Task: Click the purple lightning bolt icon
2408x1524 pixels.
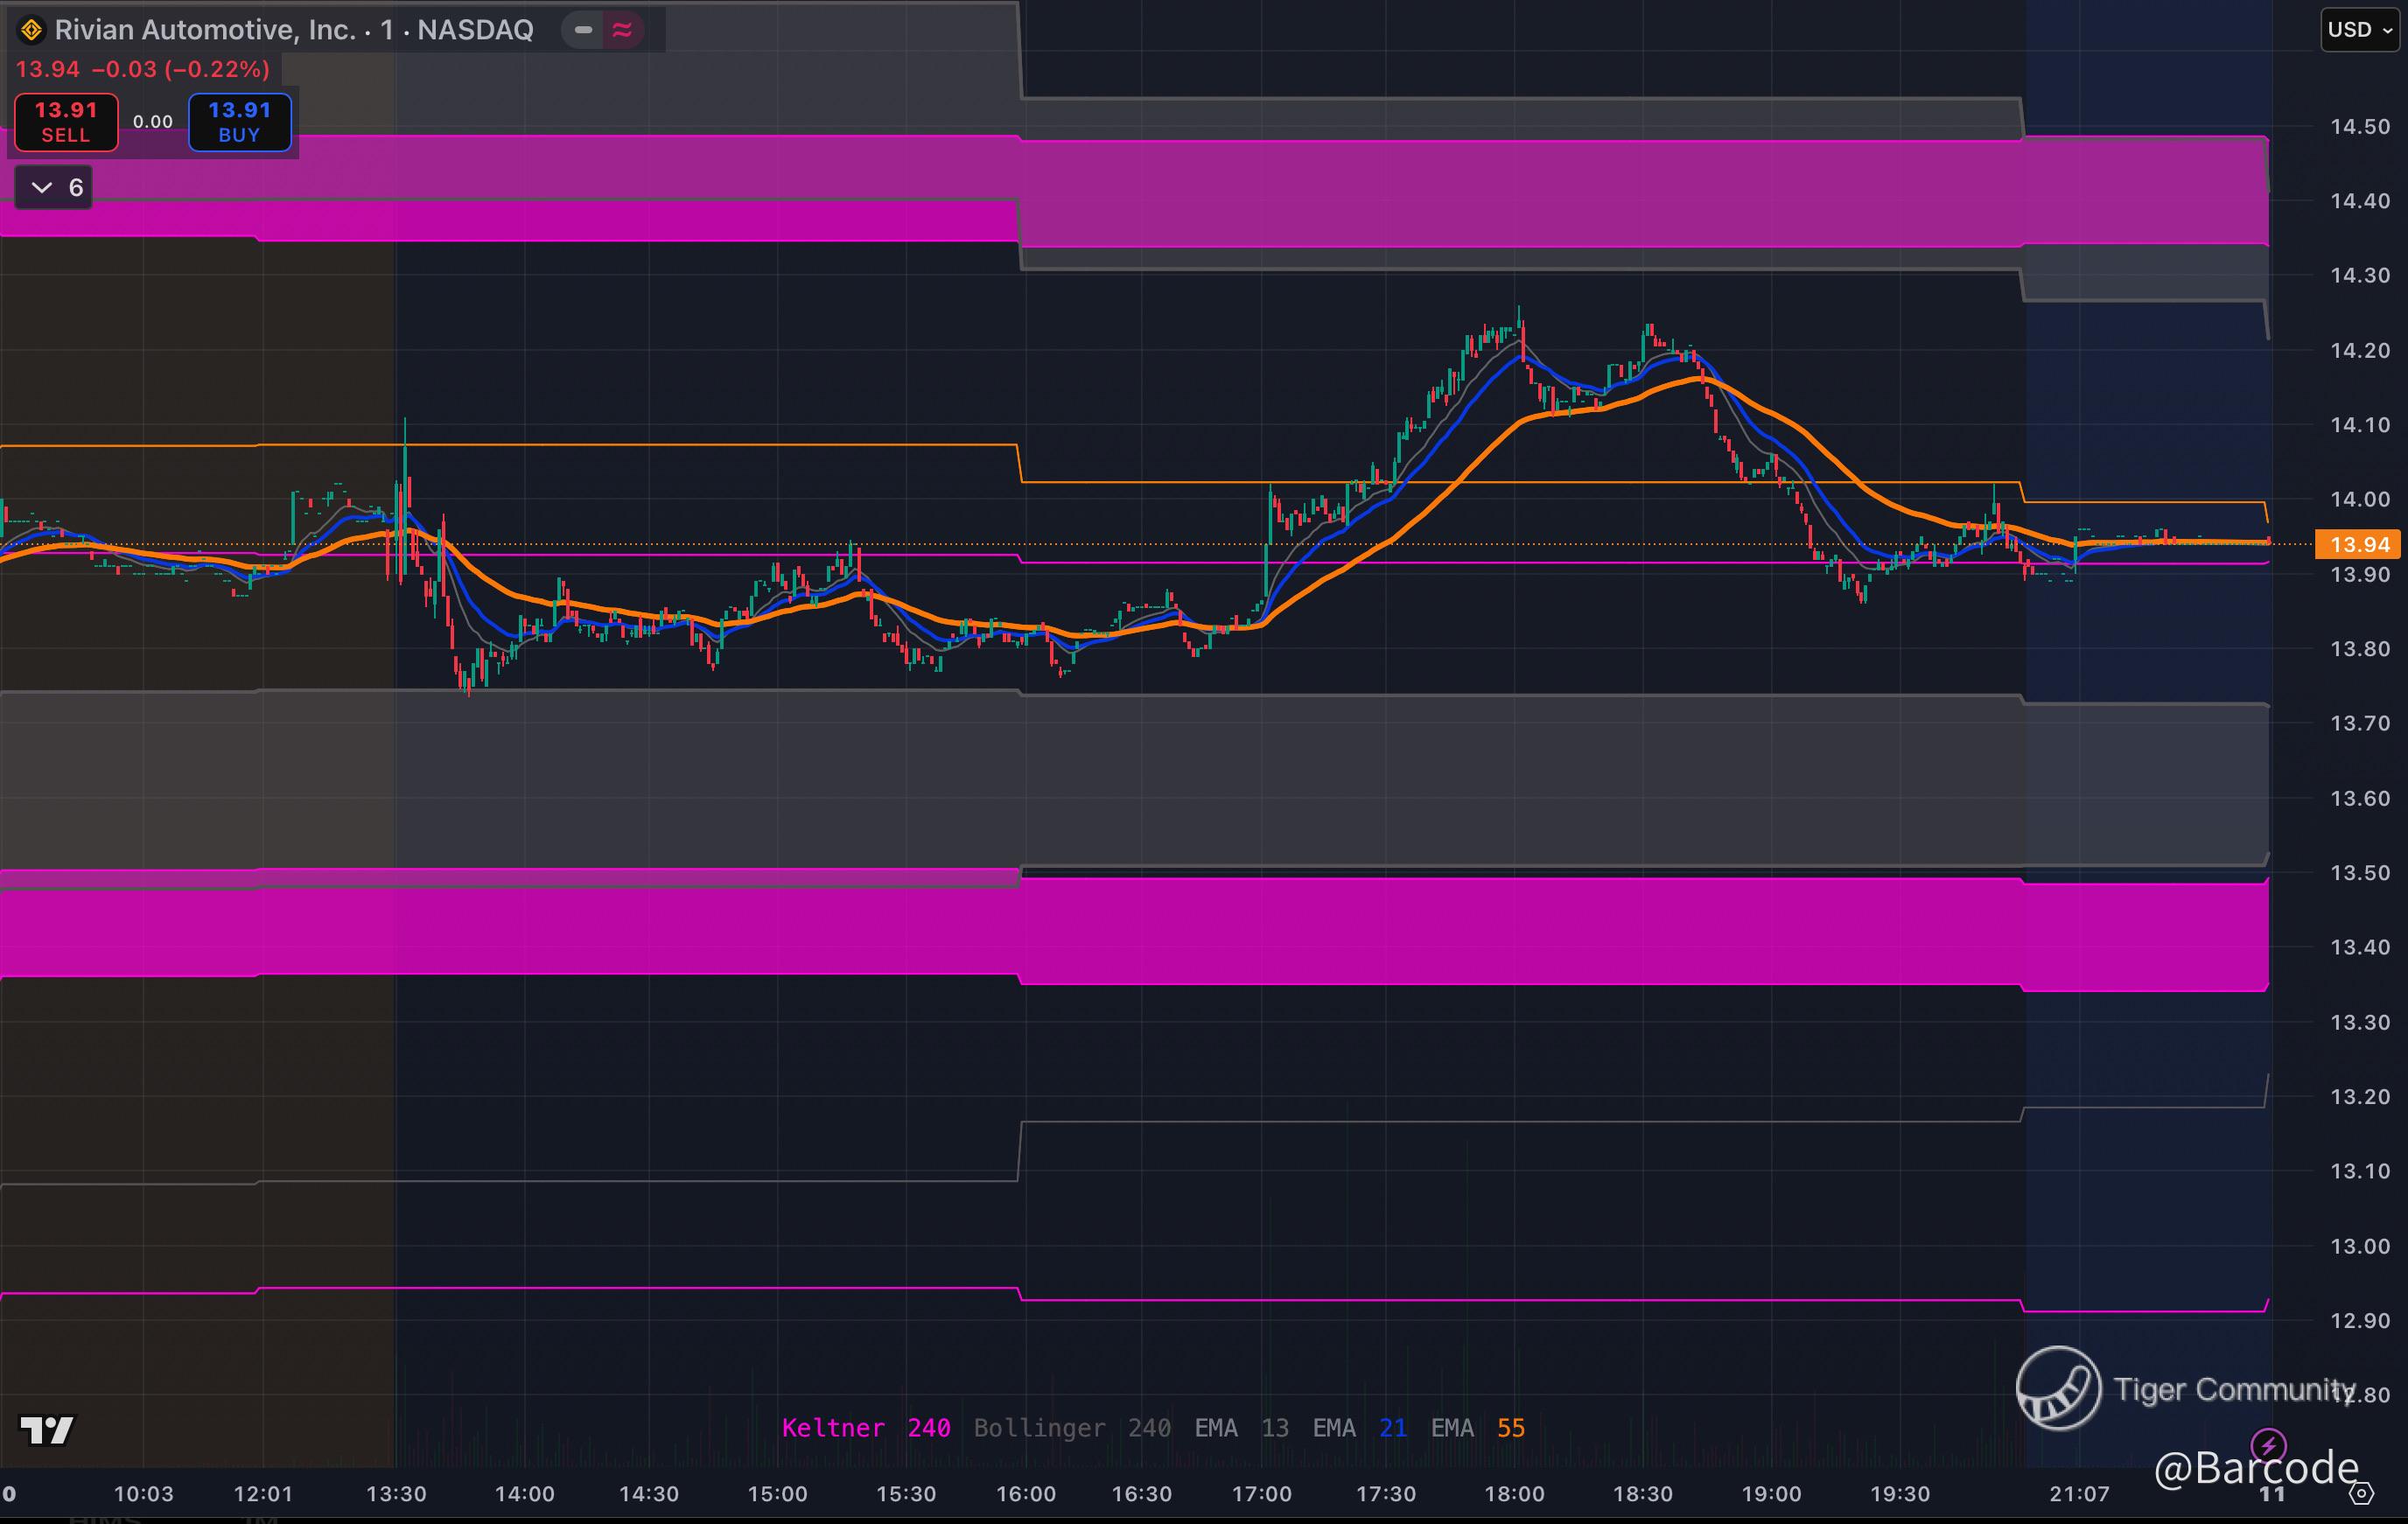Action: tap(2268, 1445)
